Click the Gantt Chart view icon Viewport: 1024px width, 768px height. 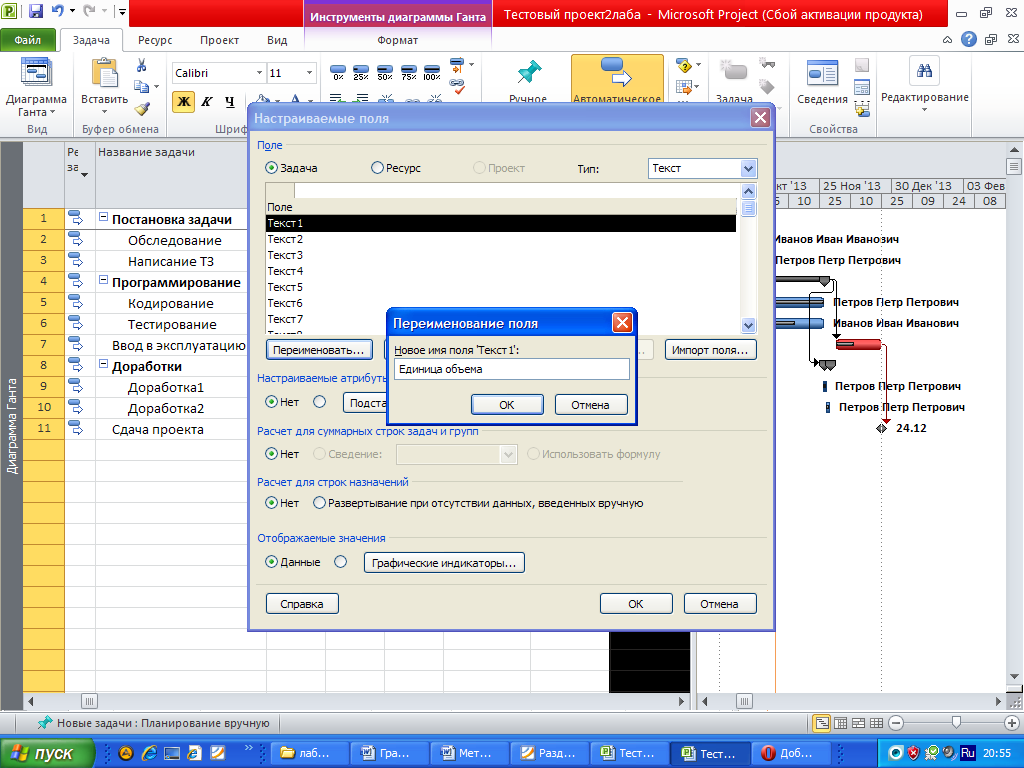coord(37,72)
